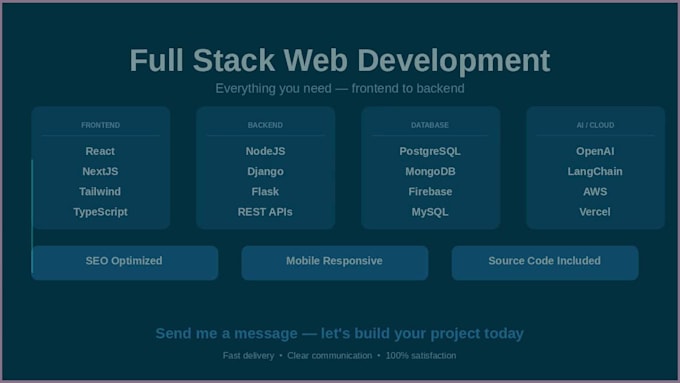The height and width of the screenshot is (383, 680).
Task: Click the 'Clear communication' footer text
Action: pyautogui.click(x=330, y=356)
